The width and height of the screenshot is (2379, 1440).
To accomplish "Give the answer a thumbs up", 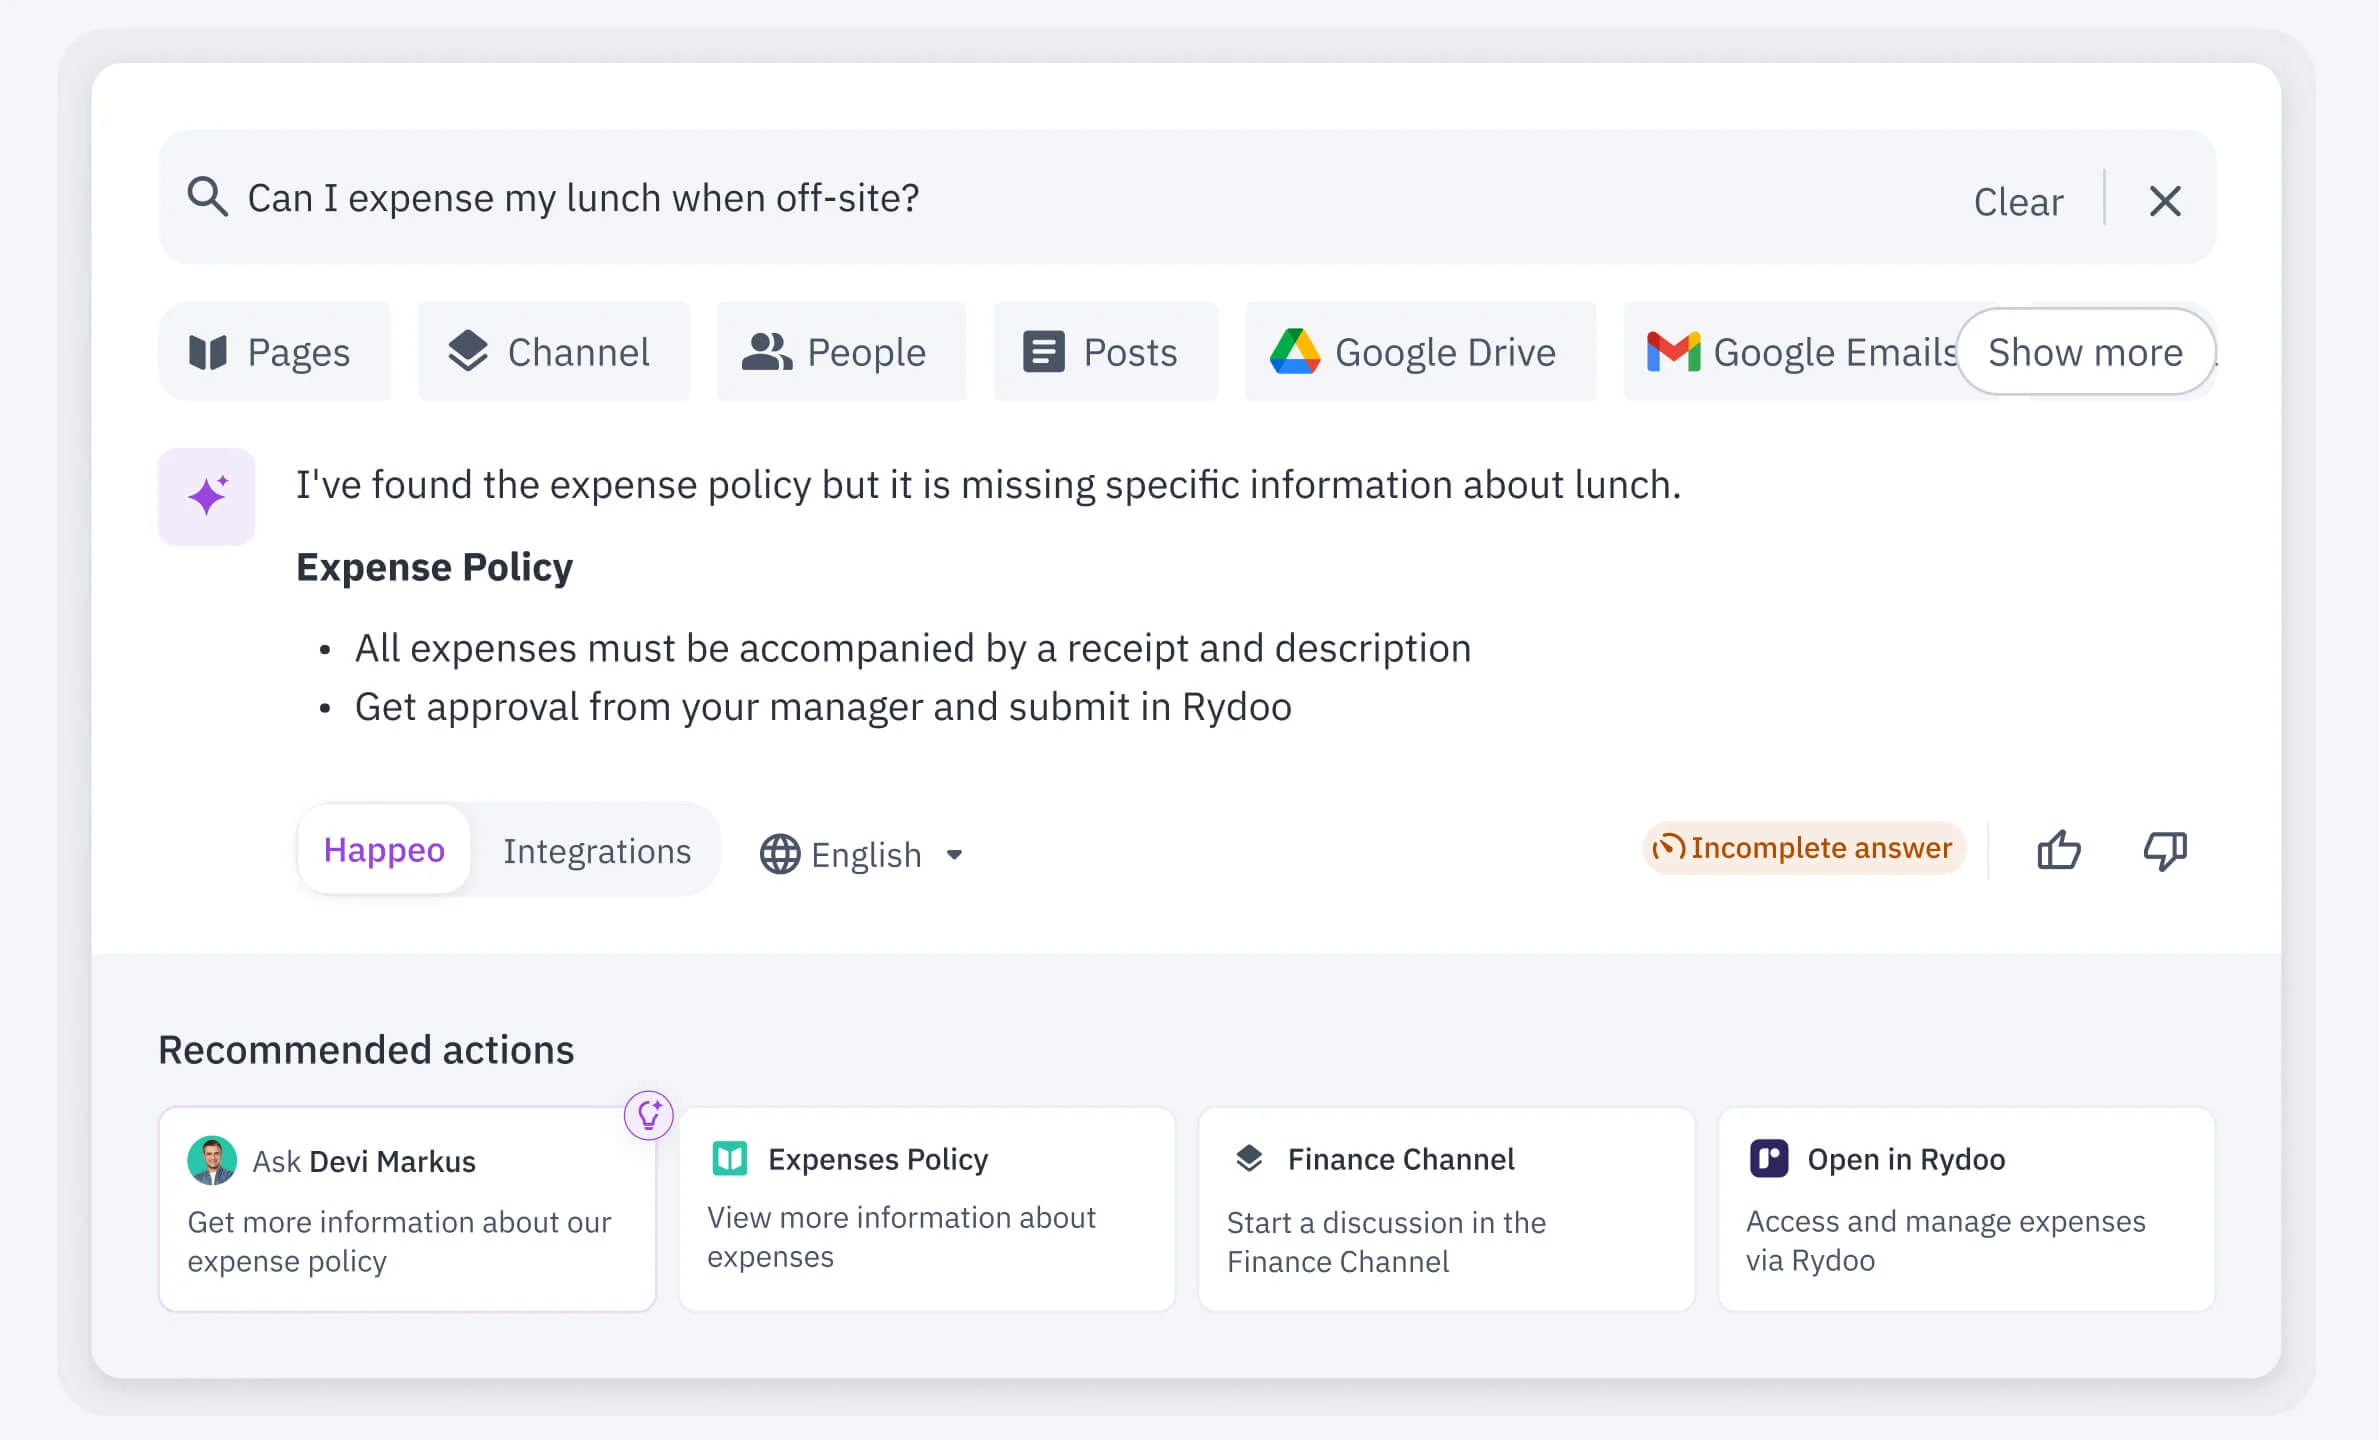I will (x=2058, y=851).
